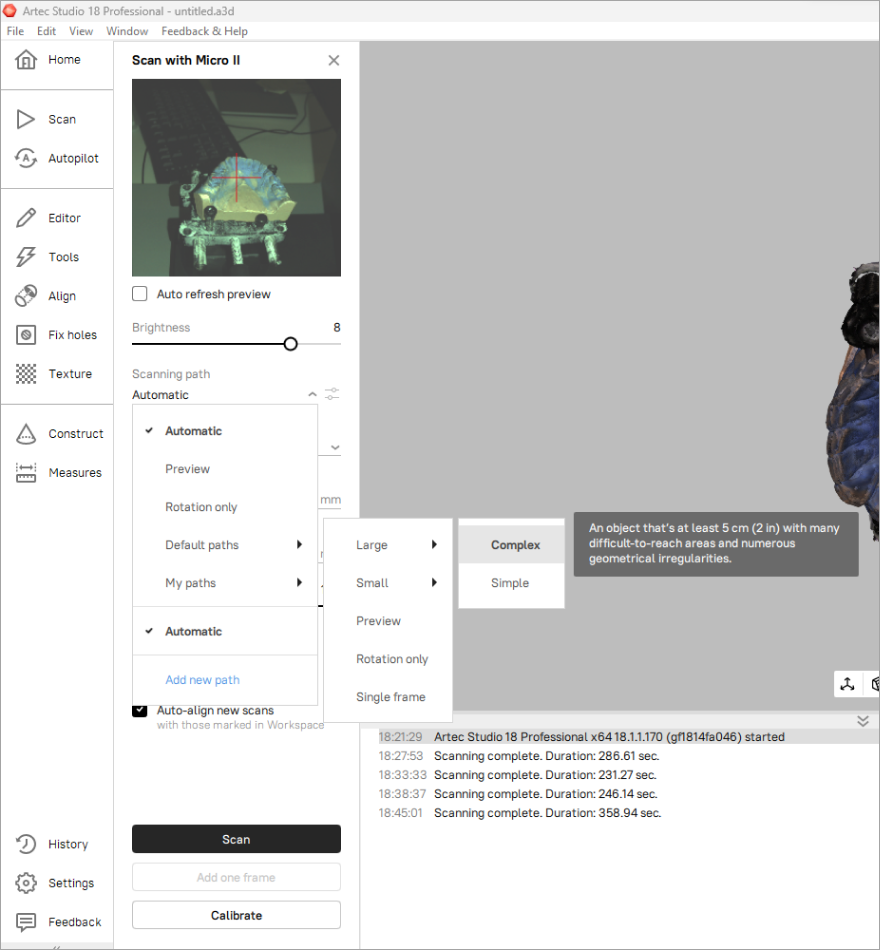This screenshot has width=880, height=950.
Task: Open the Edit menu
Action: [x=46, y=31]
